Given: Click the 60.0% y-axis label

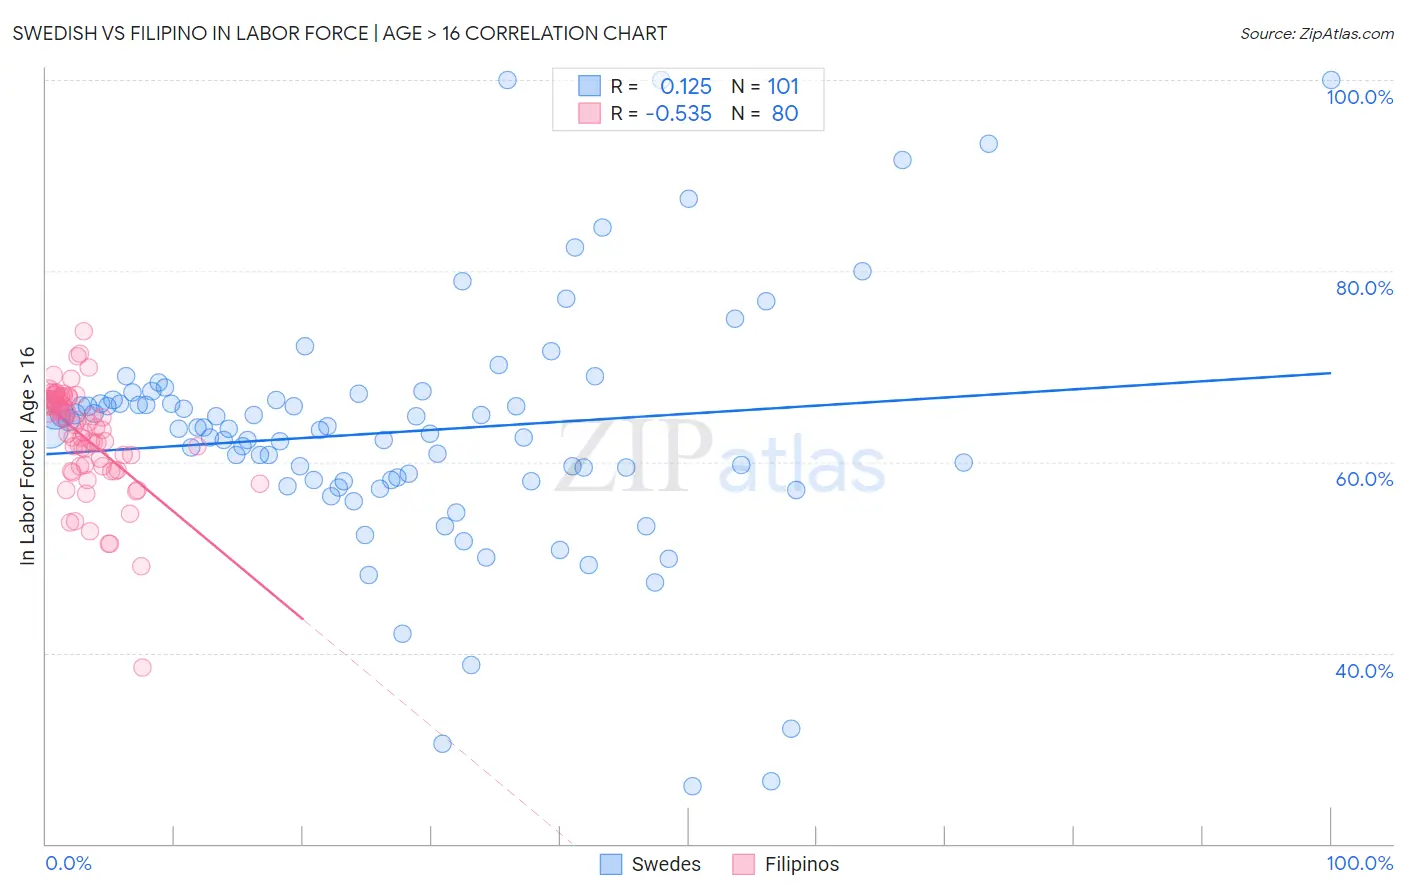Looking at the screenshot, I should pyautogui.click(x=1364, y=479).
